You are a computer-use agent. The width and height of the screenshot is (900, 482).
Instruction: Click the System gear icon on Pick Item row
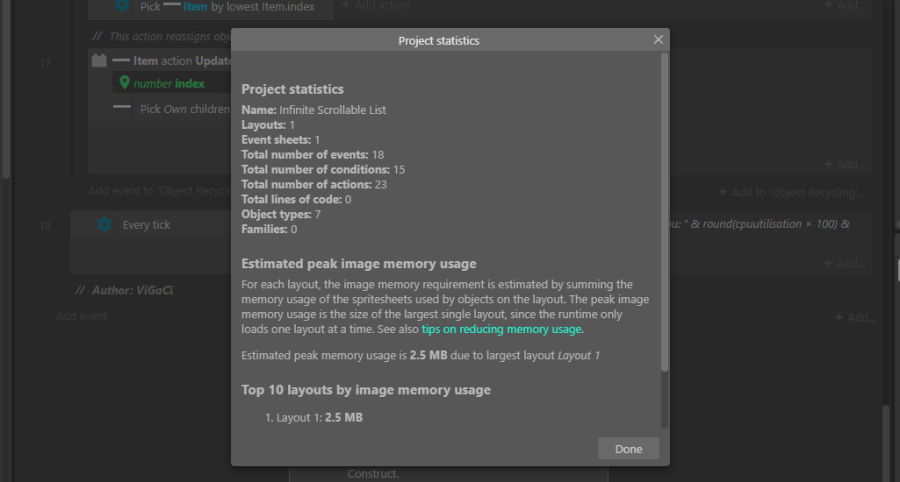coord(121,6)
